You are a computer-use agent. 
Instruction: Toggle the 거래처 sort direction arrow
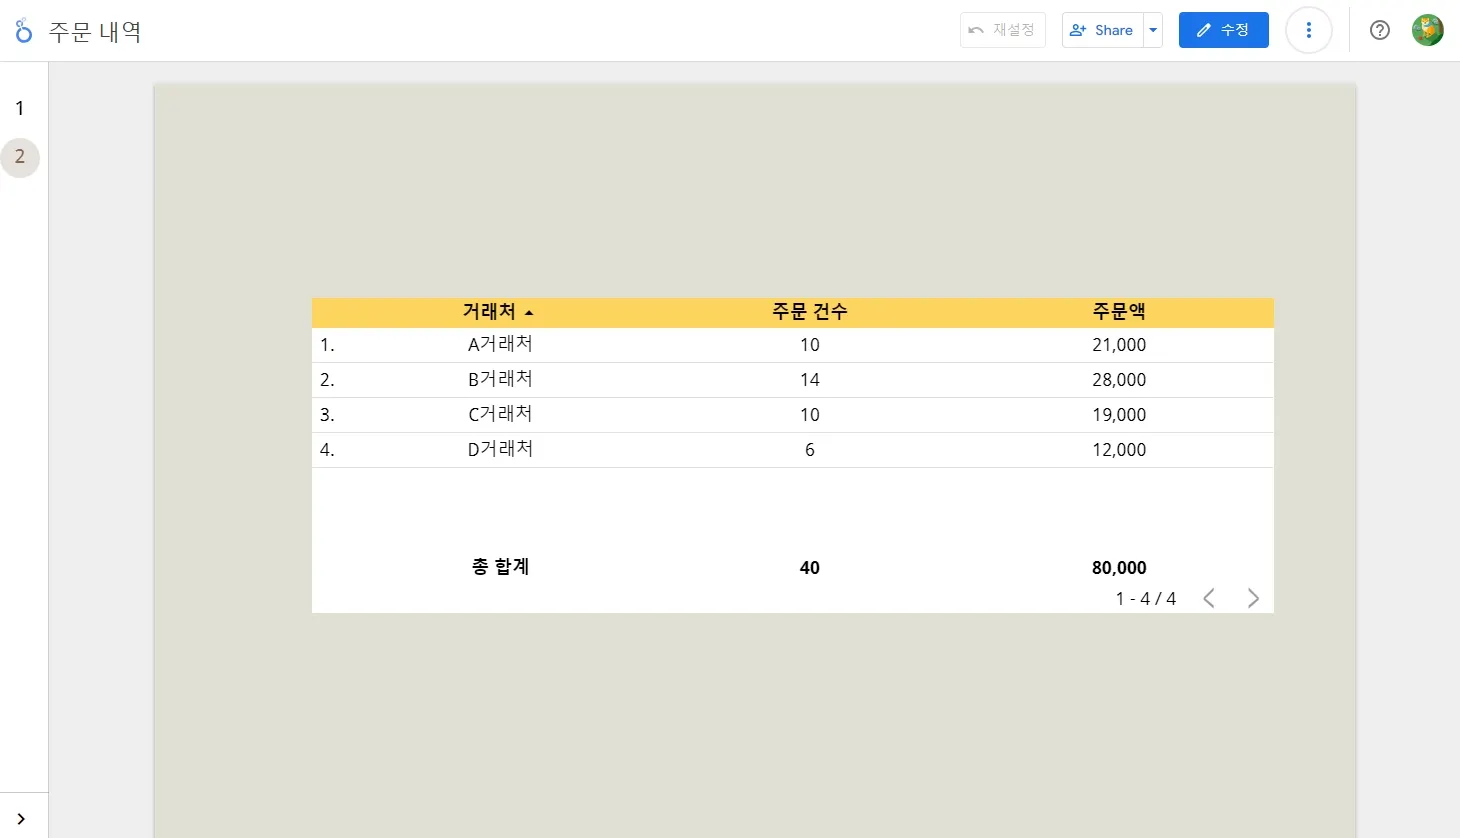tap(529, 313)
